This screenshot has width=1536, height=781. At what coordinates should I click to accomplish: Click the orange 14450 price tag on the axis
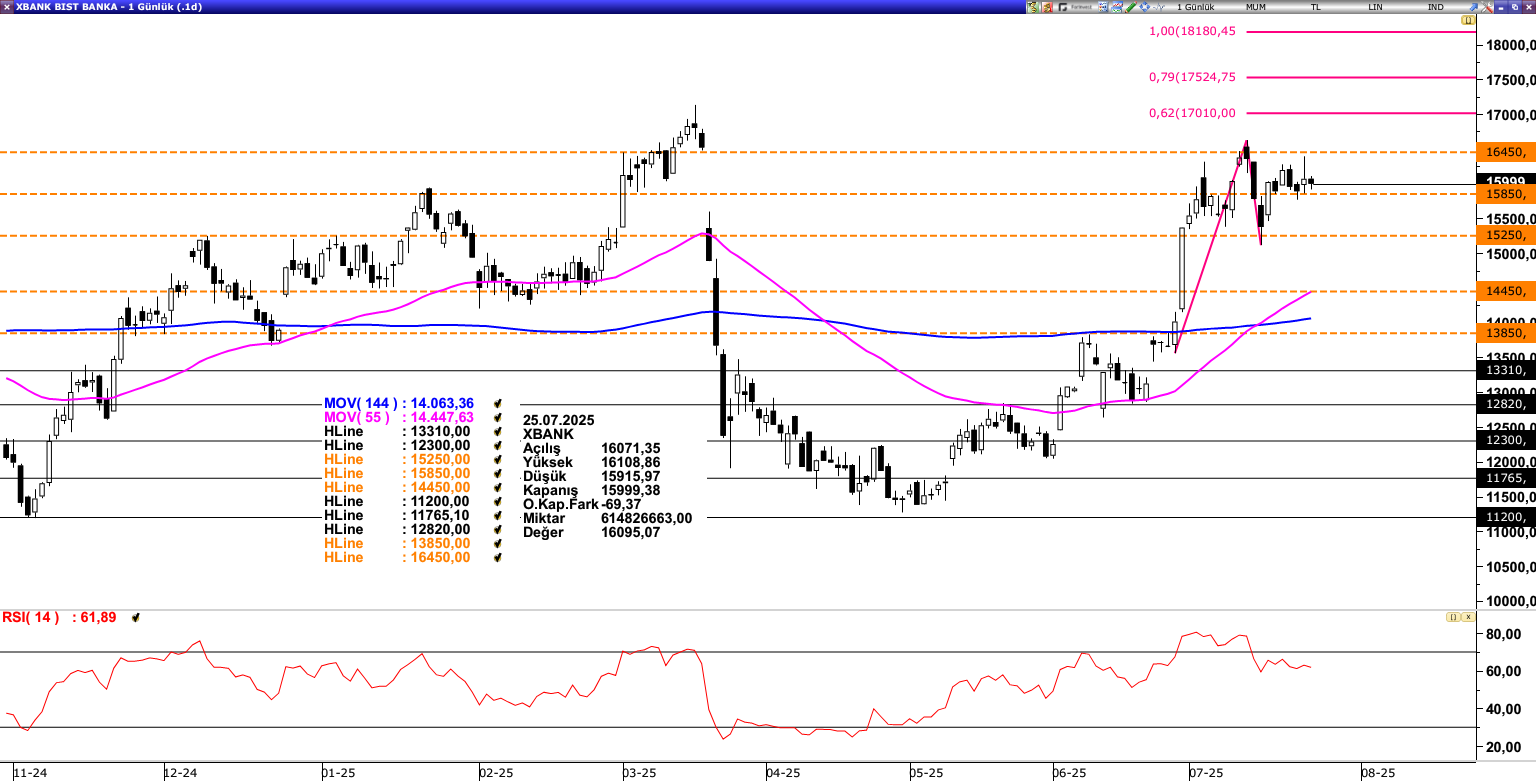pyautogui.click(x=1506, y=291)
